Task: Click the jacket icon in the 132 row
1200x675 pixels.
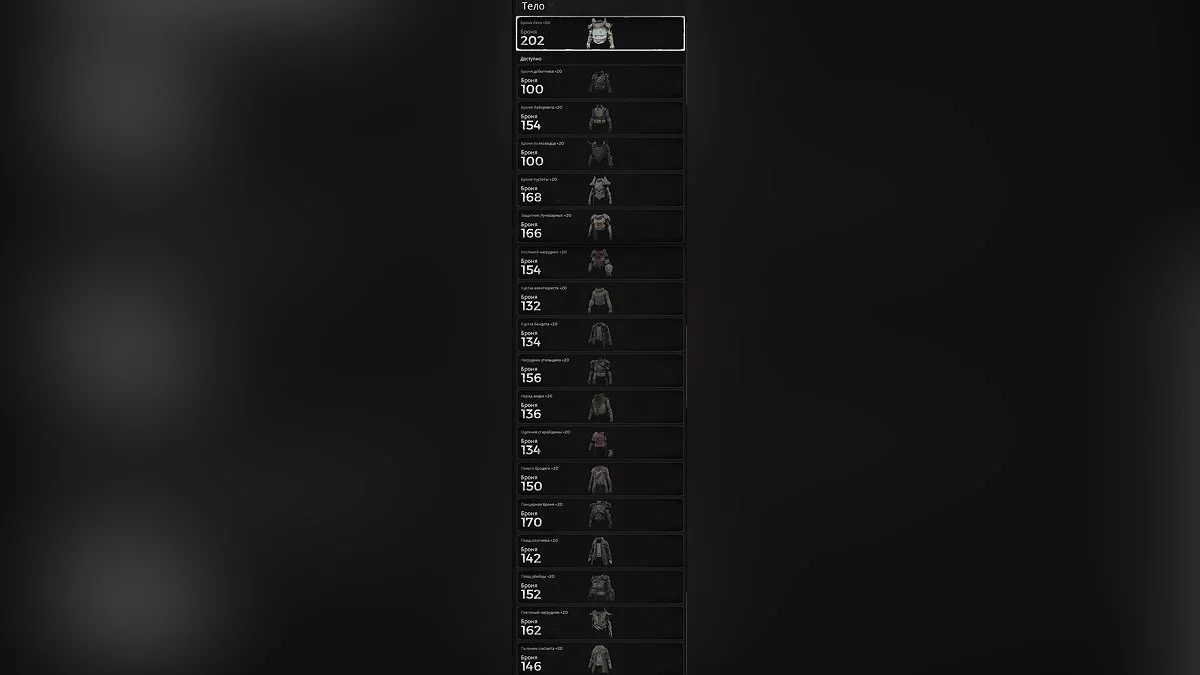Action: pyautogui.click(x=600, y=299)
